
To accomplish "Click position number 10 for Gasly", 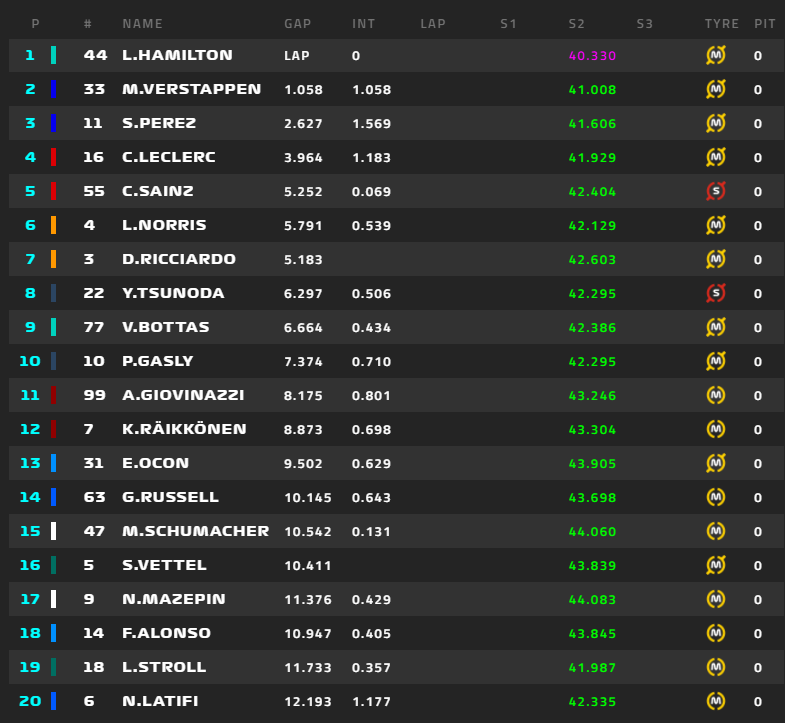I will (x=30, y=361).
